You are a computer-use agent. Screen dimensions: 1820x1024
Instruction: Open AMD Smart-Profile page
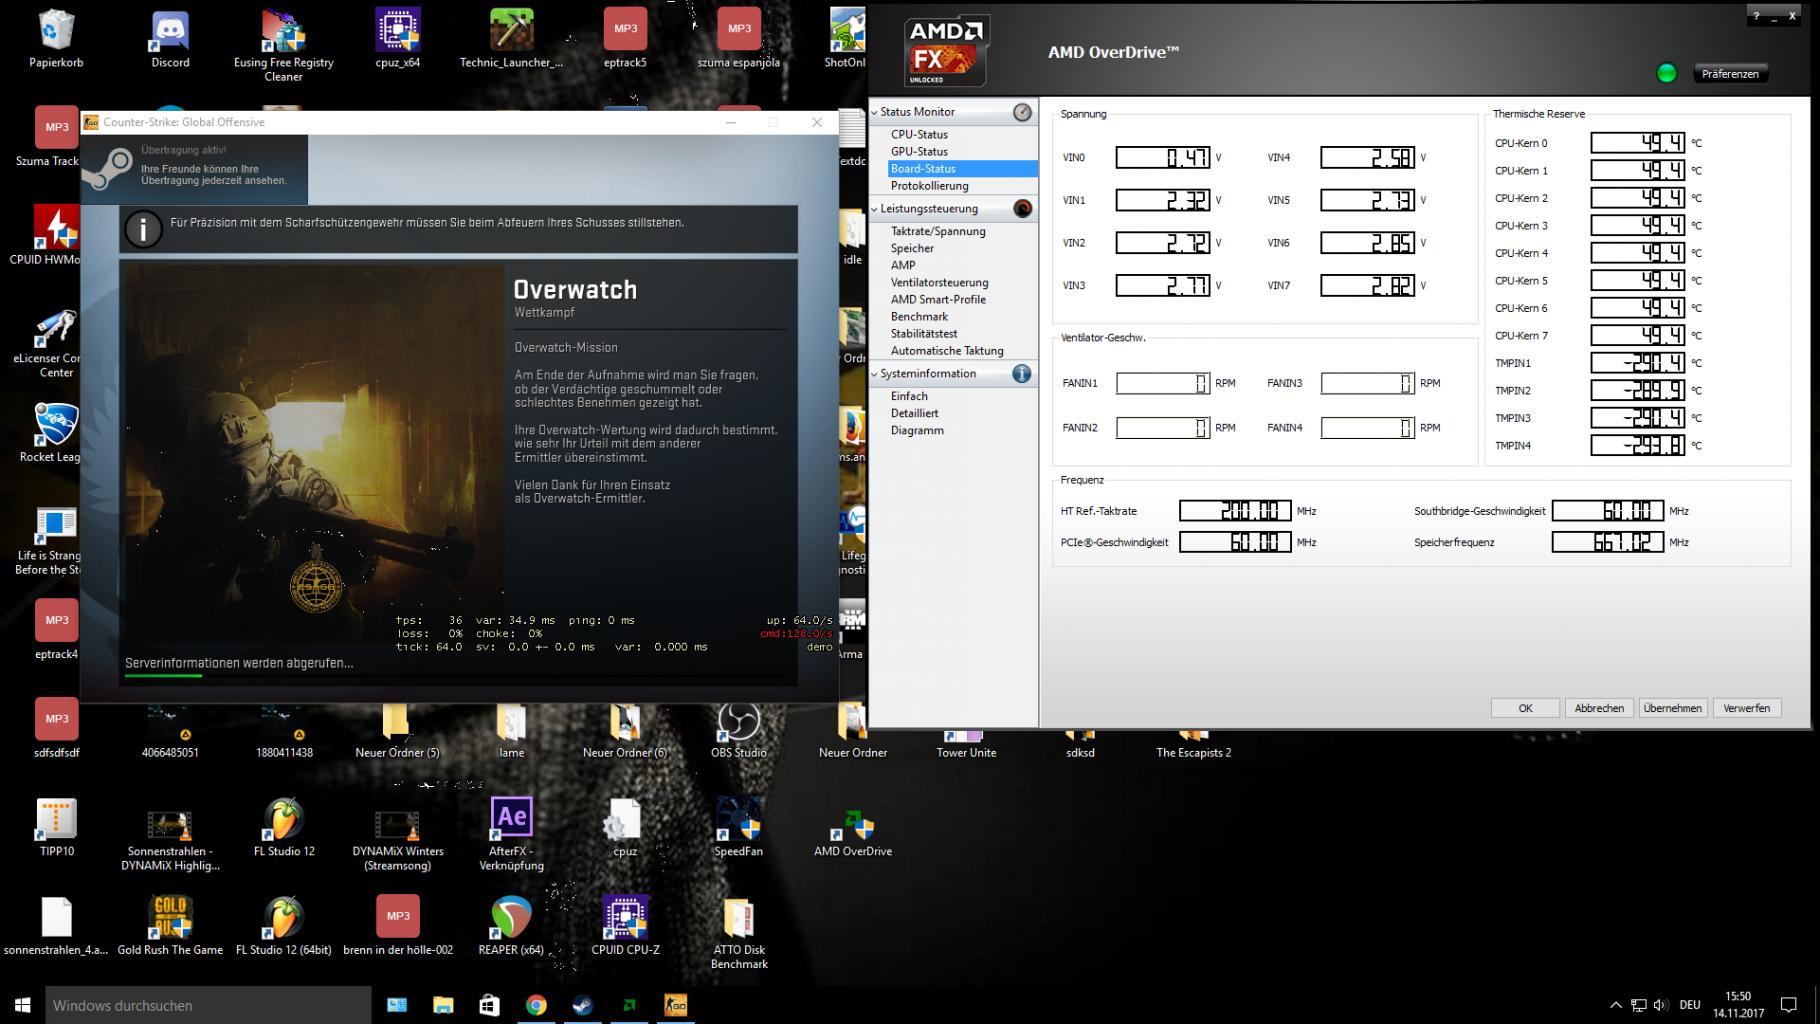coord(938,300)
